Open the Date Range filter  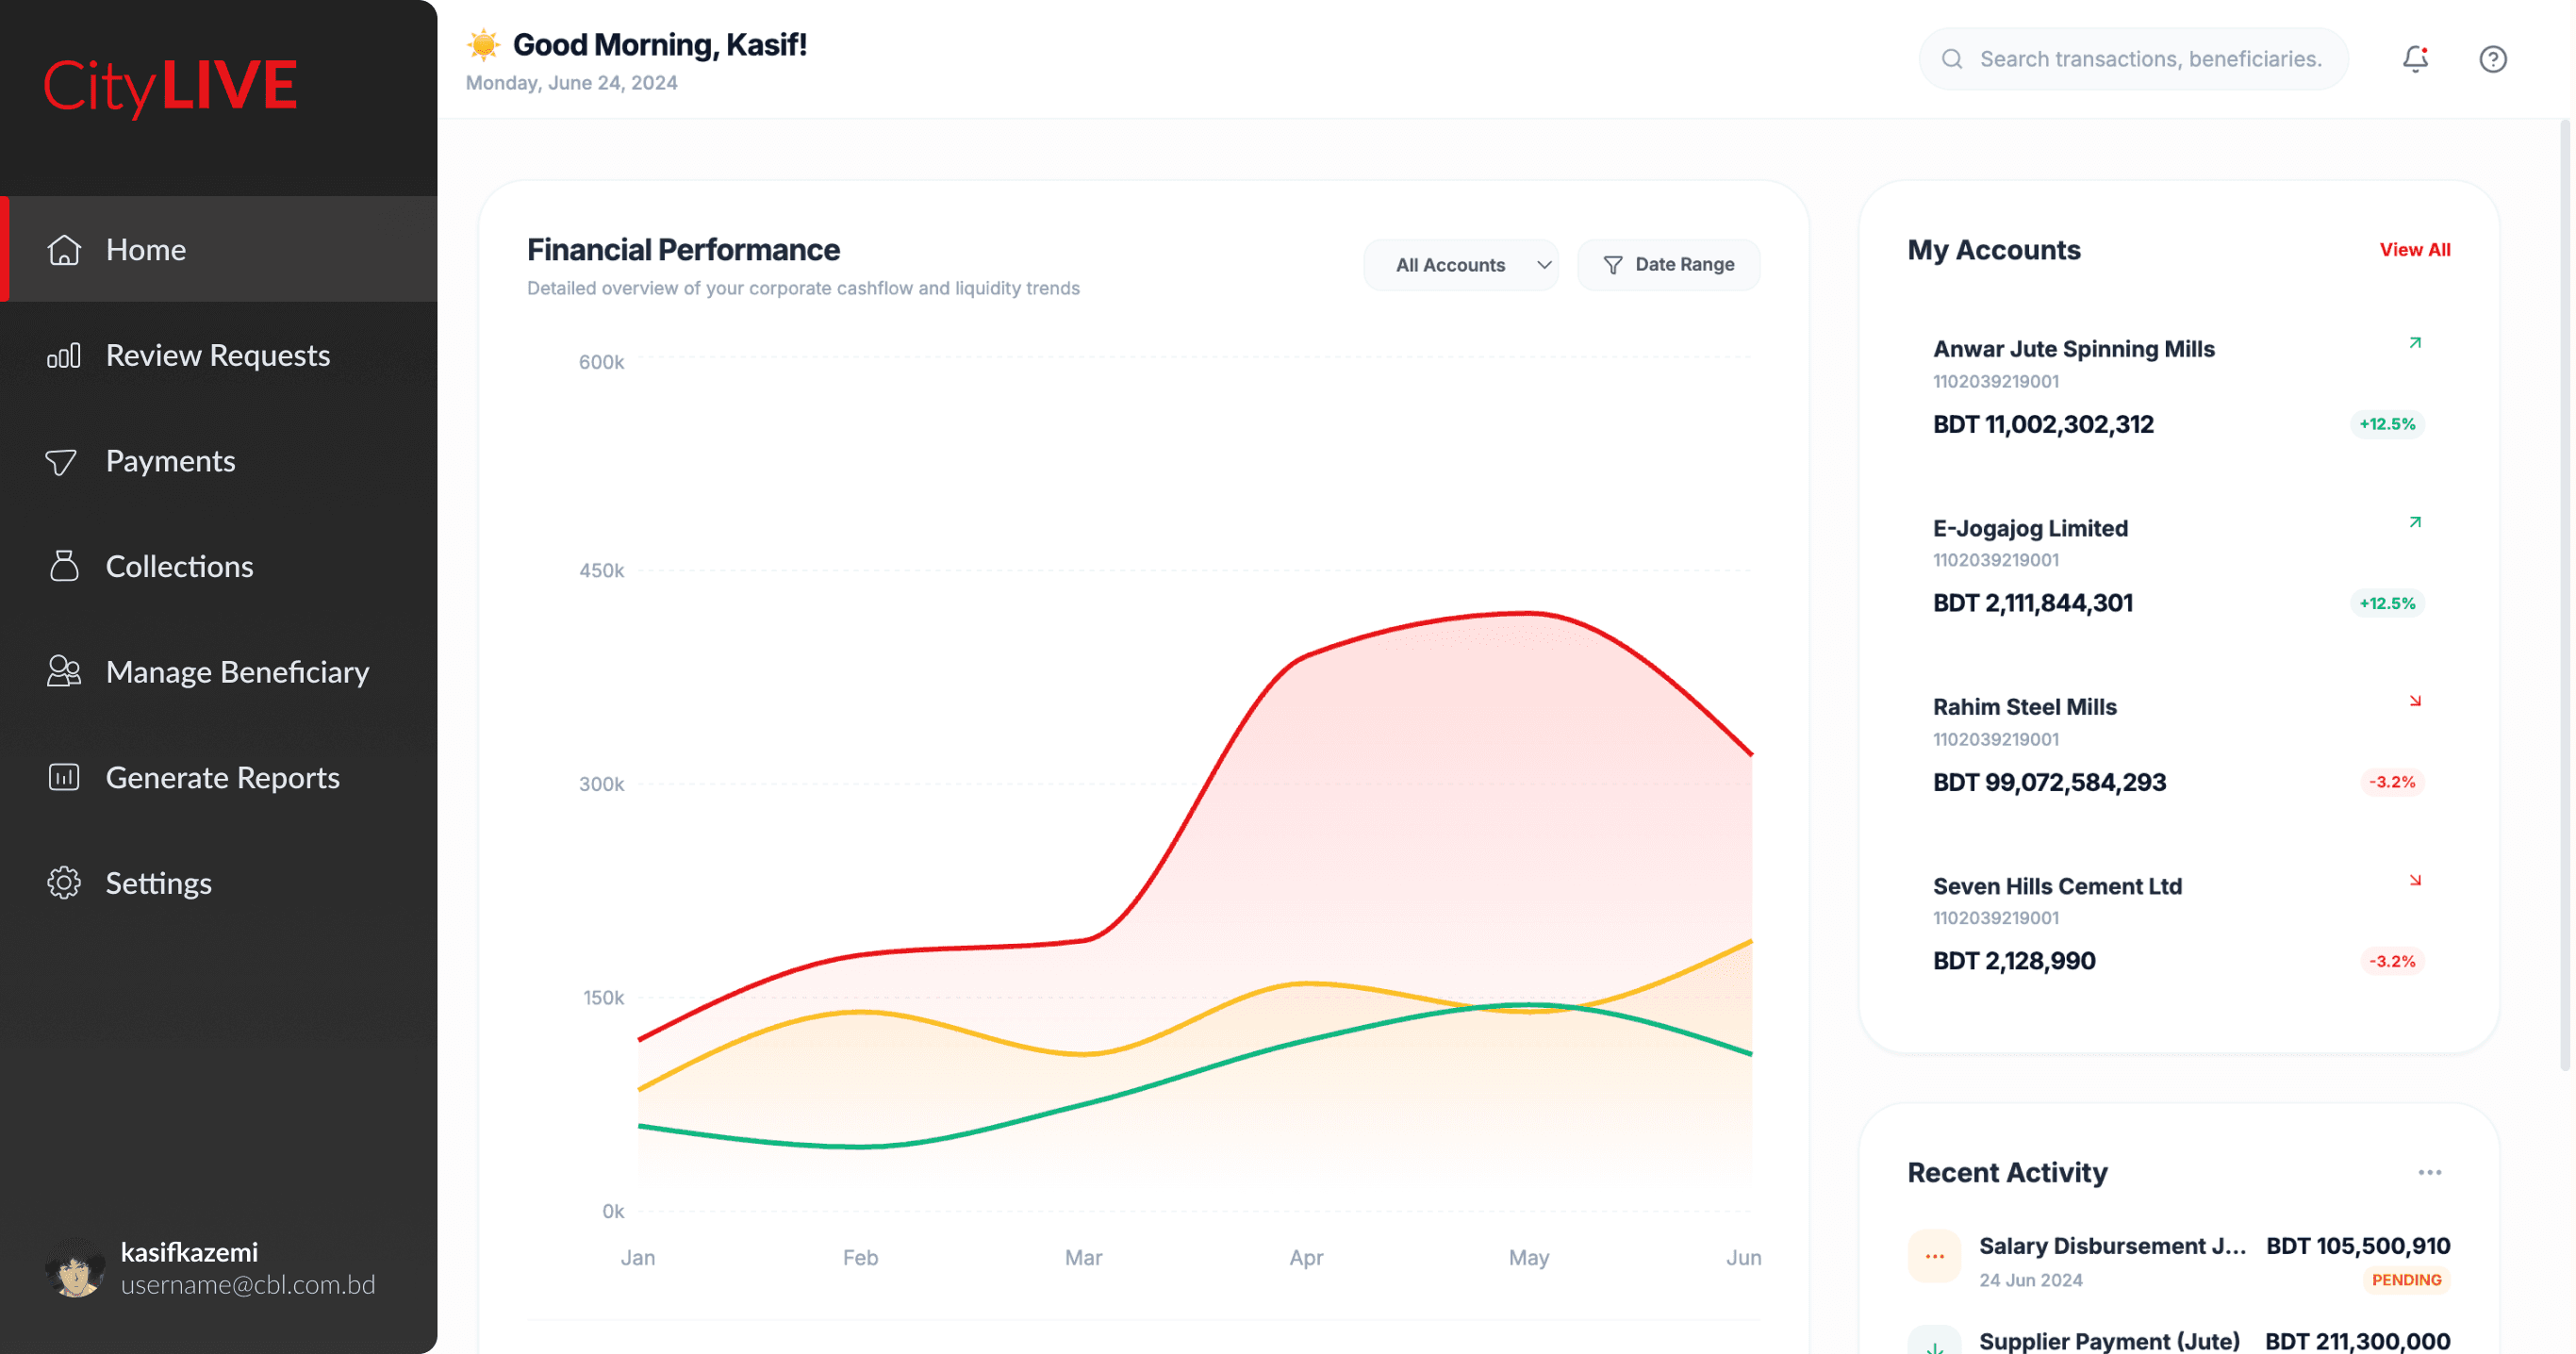[1668, 265]
